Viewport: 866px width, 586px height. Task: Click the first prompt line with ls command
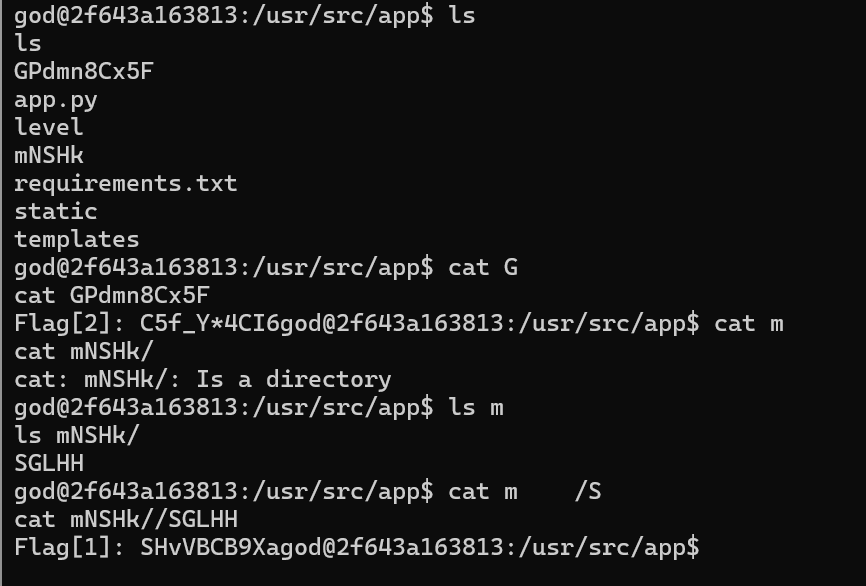pyautogui.click(x=245, y=15)
